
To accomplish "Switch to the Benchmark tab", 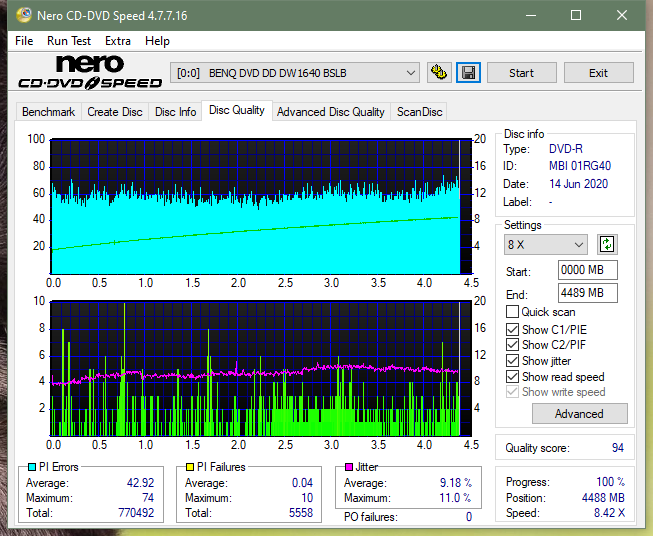I will click(49, 112).
